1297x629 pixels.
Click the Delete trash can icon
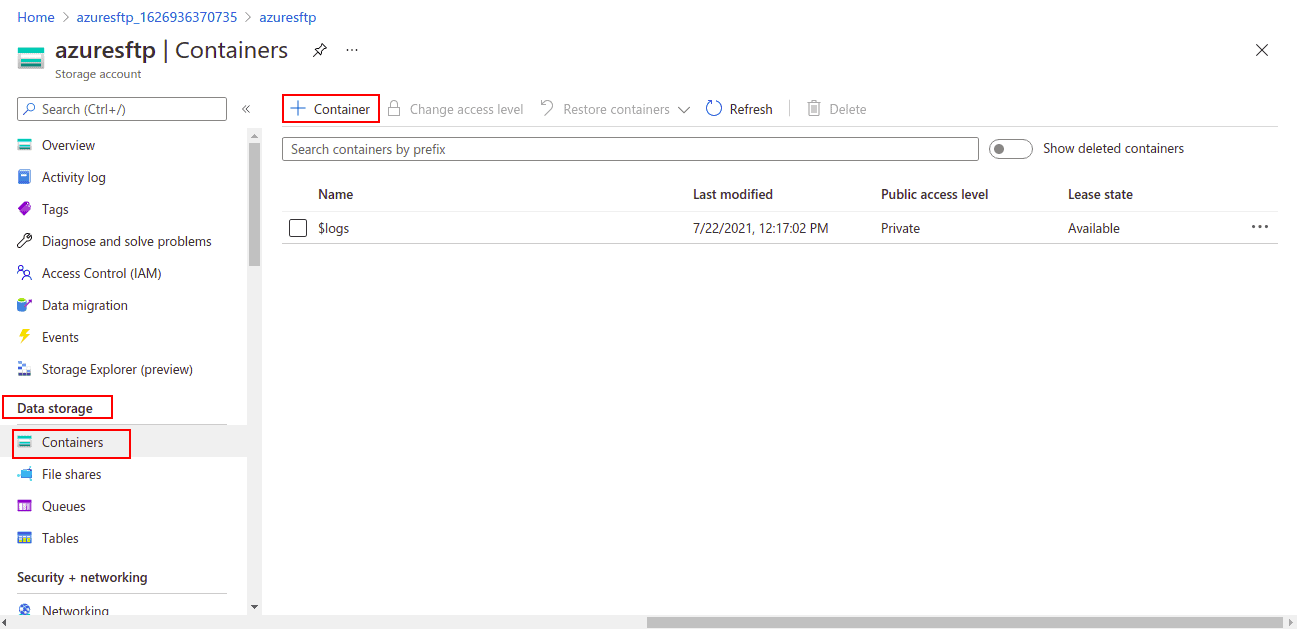pos(814,108)
